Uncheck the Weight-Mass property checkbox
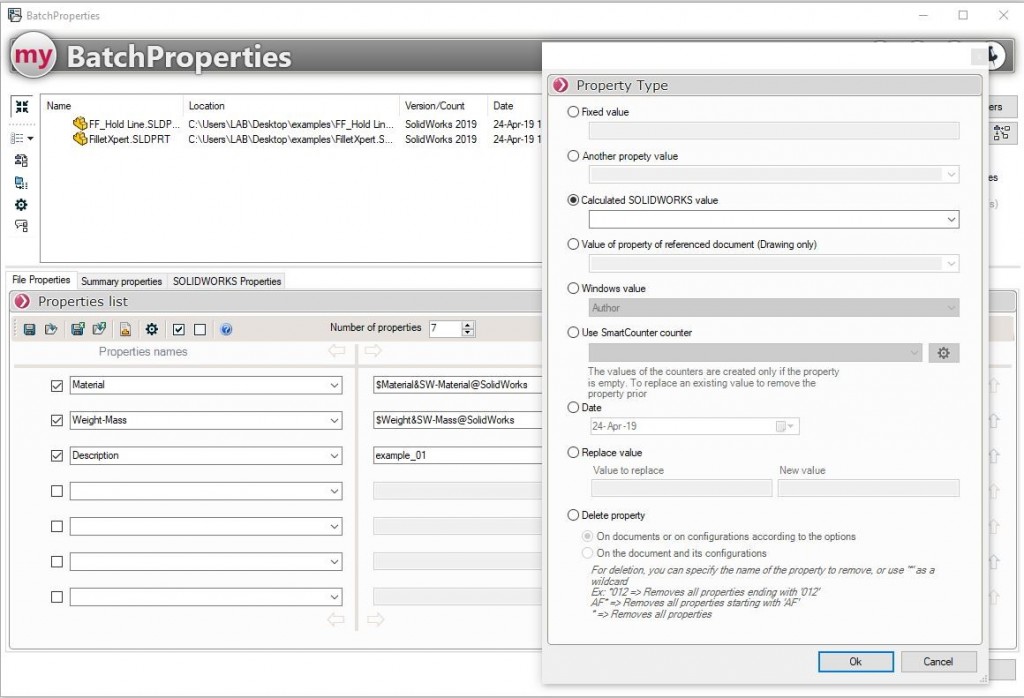The image size is (1024, 698). (x=57, y=420)
